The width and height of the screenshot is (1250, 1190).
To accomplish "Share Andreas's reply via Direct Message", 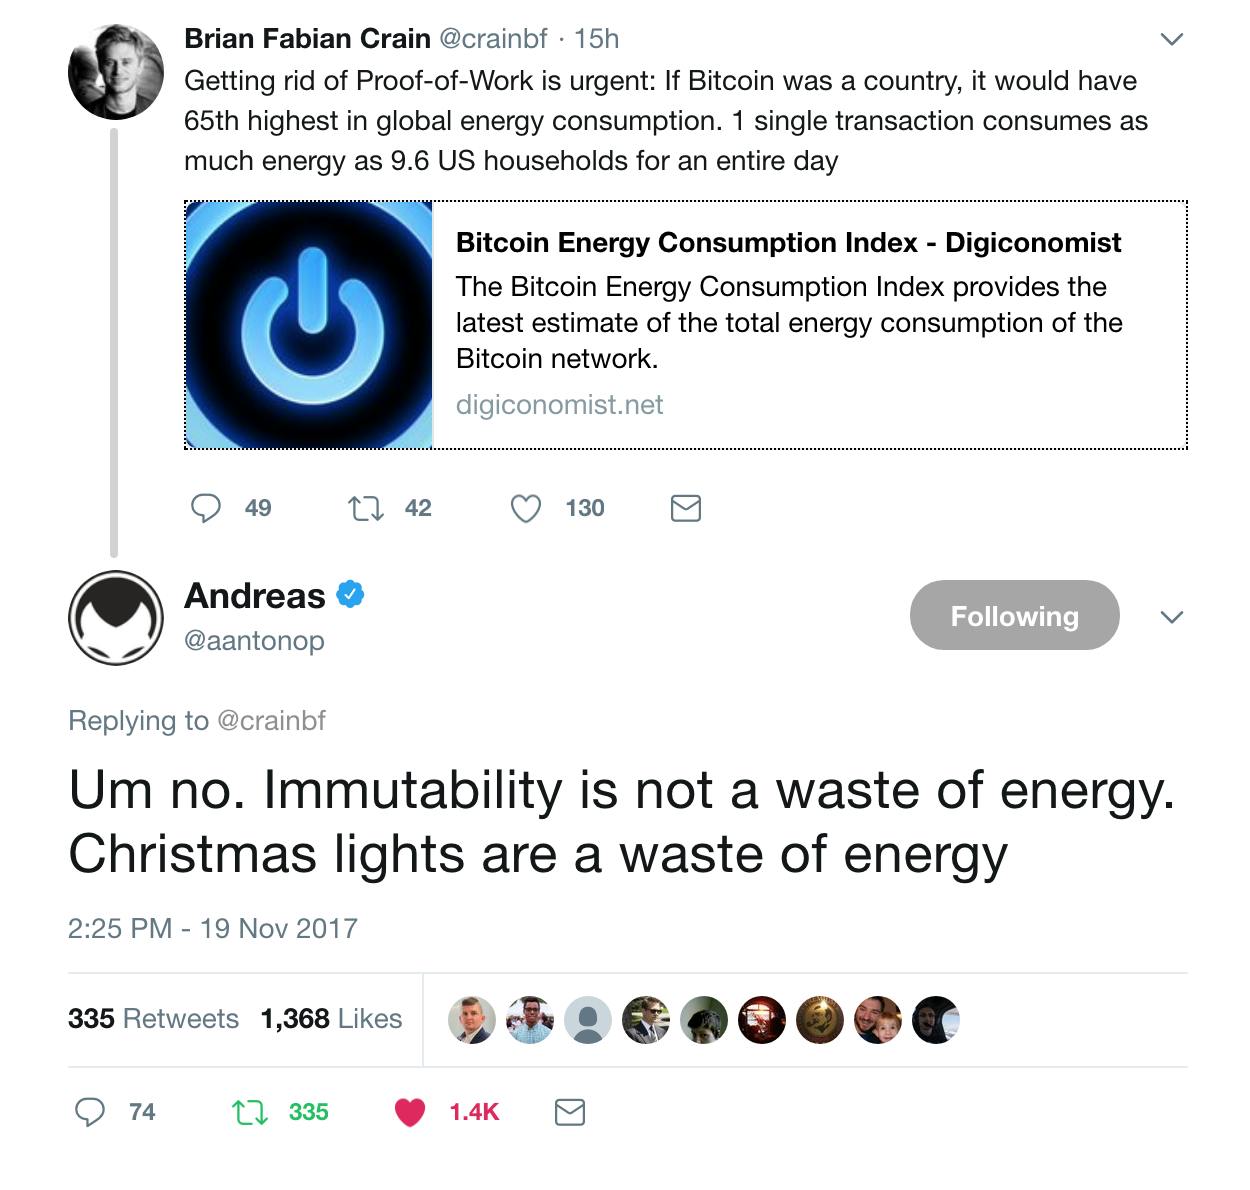I will [x=570, y=1111].
